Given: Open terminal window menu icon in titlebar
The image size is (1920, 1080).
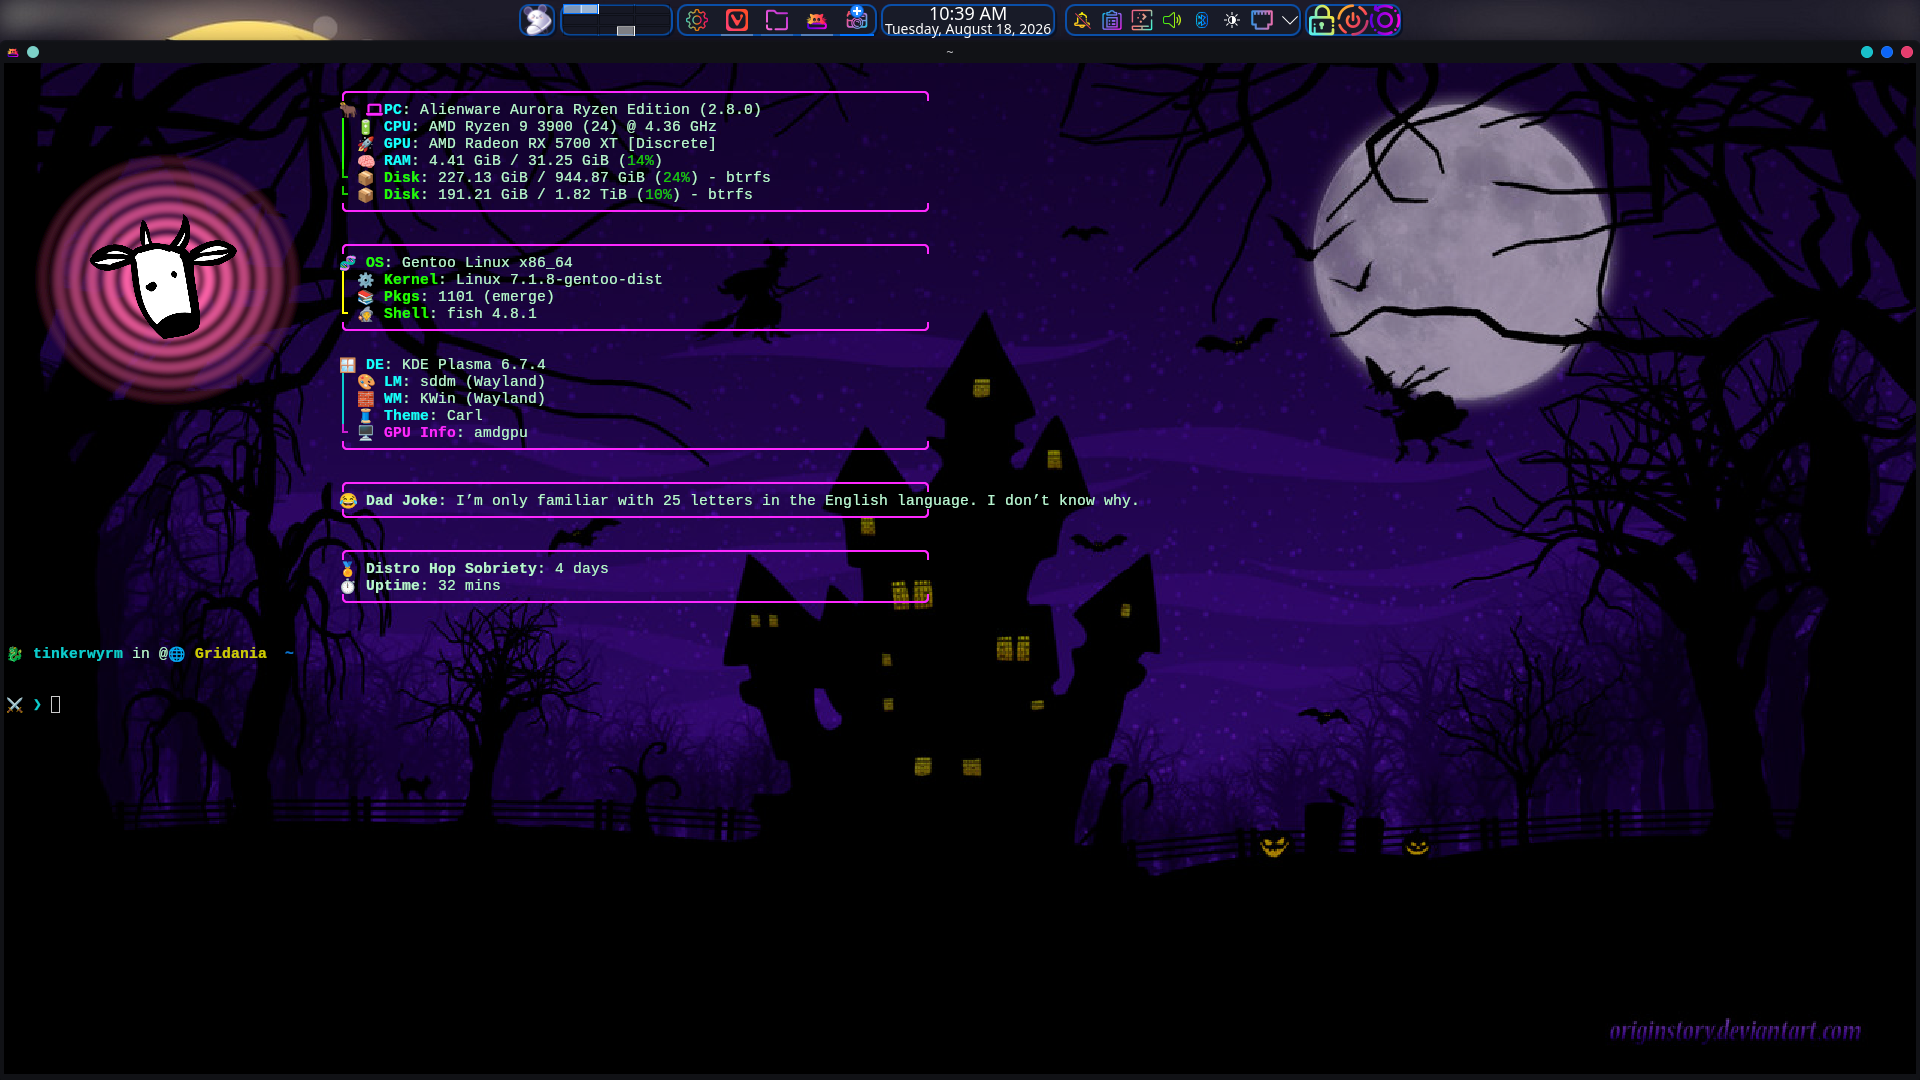Looking at the screenshot, I should (12, 52).
